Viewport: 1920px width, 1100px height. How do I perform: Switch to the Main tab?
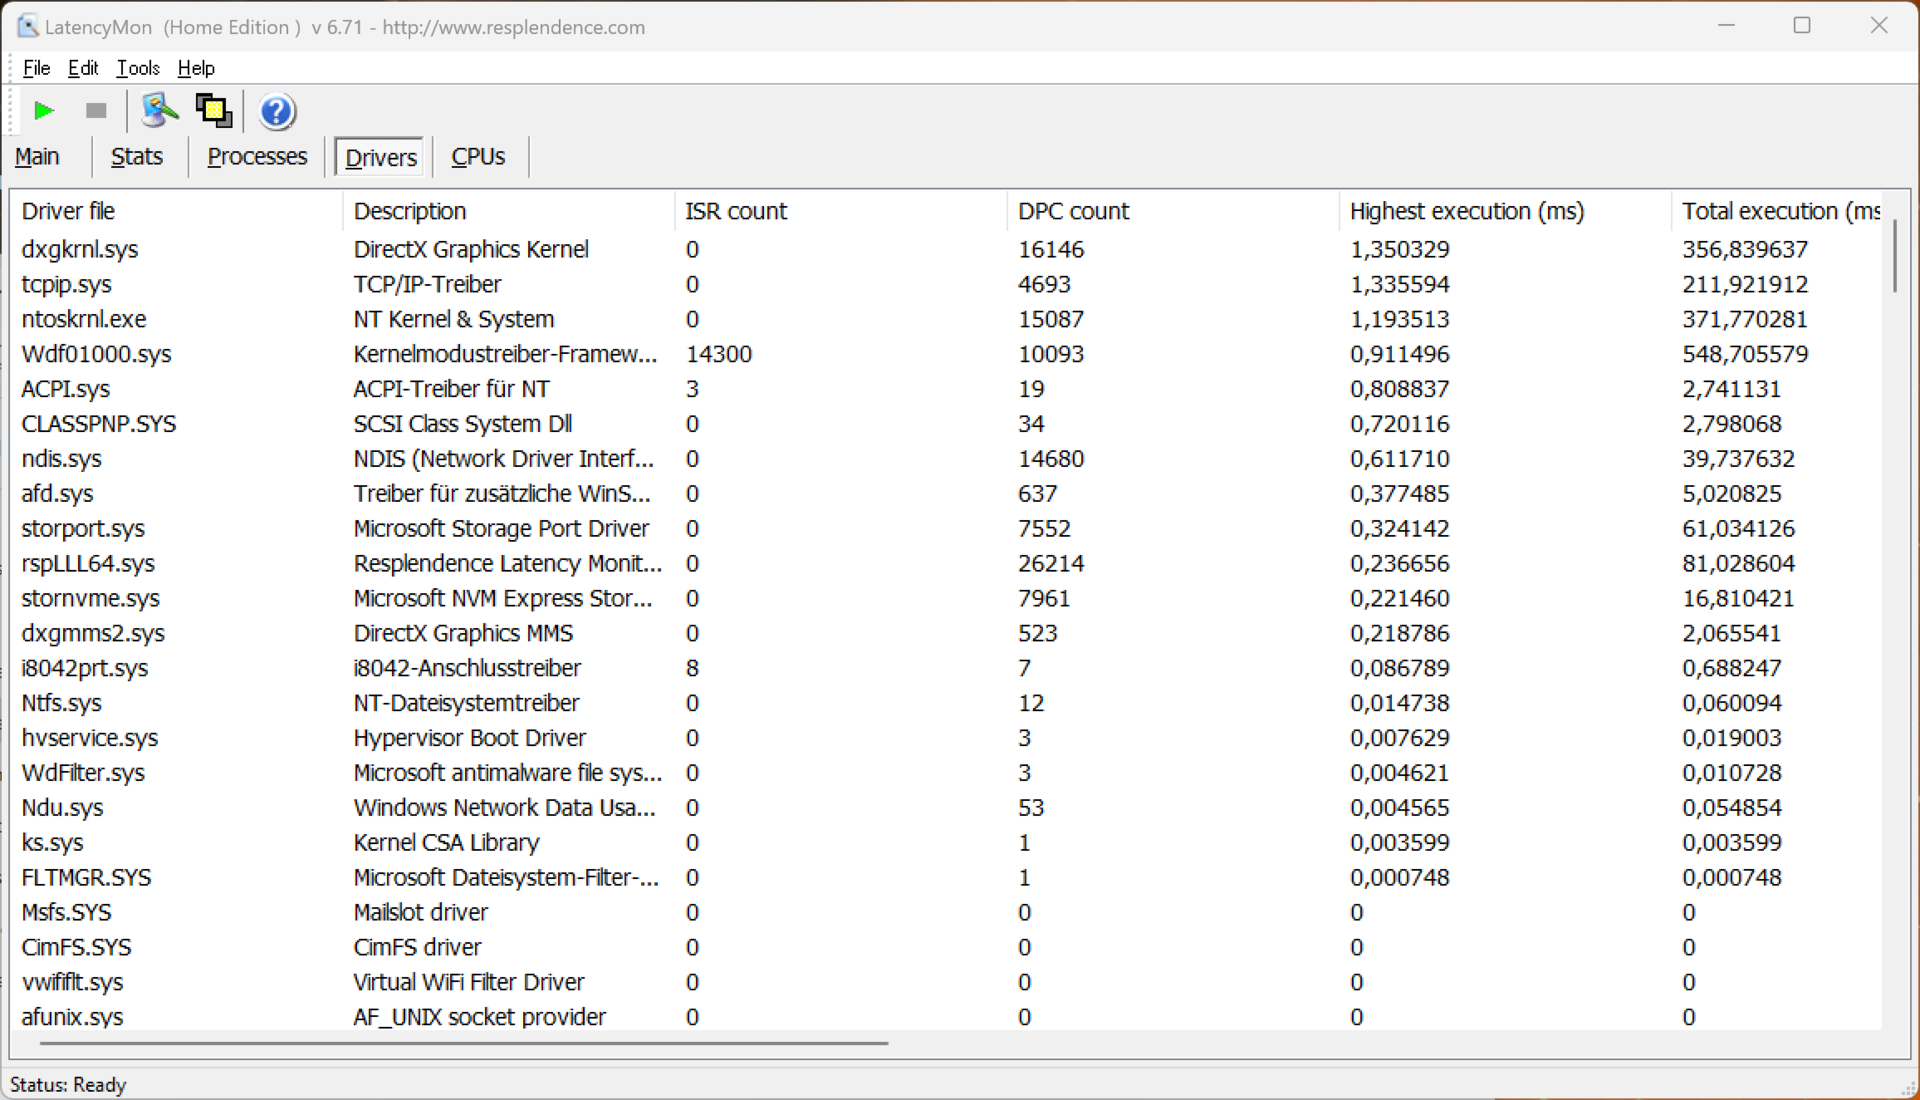coord(38,157)
